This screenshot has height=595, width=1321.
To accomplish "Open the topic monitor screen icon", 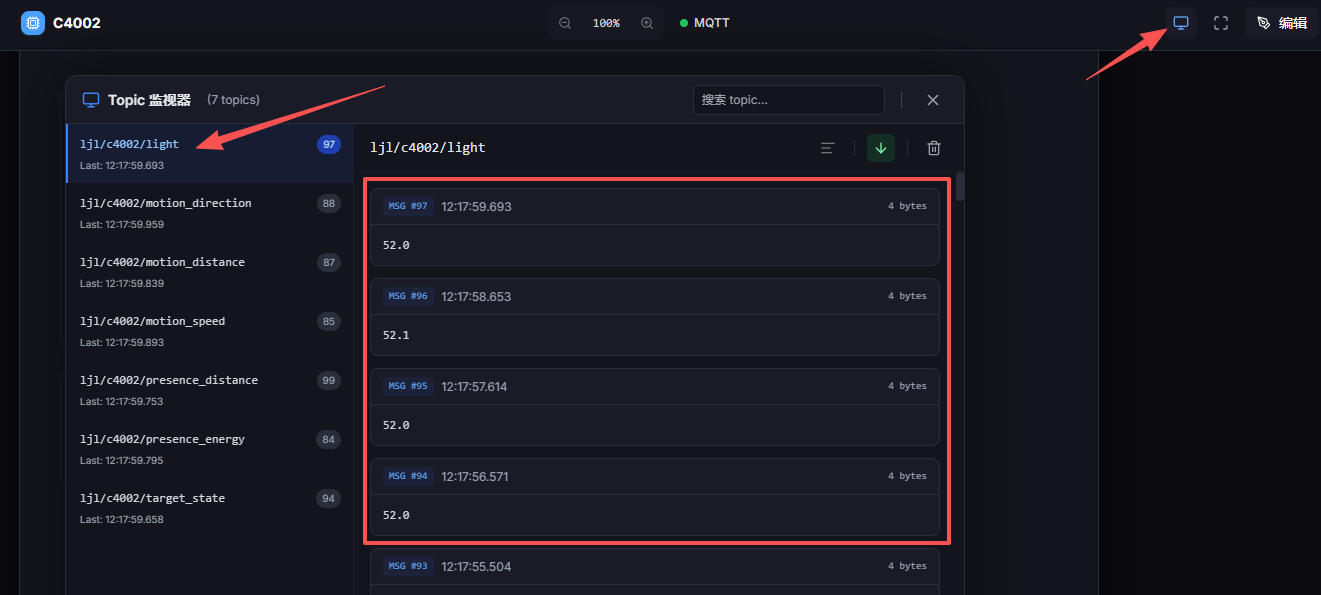I will point(1181,23).
